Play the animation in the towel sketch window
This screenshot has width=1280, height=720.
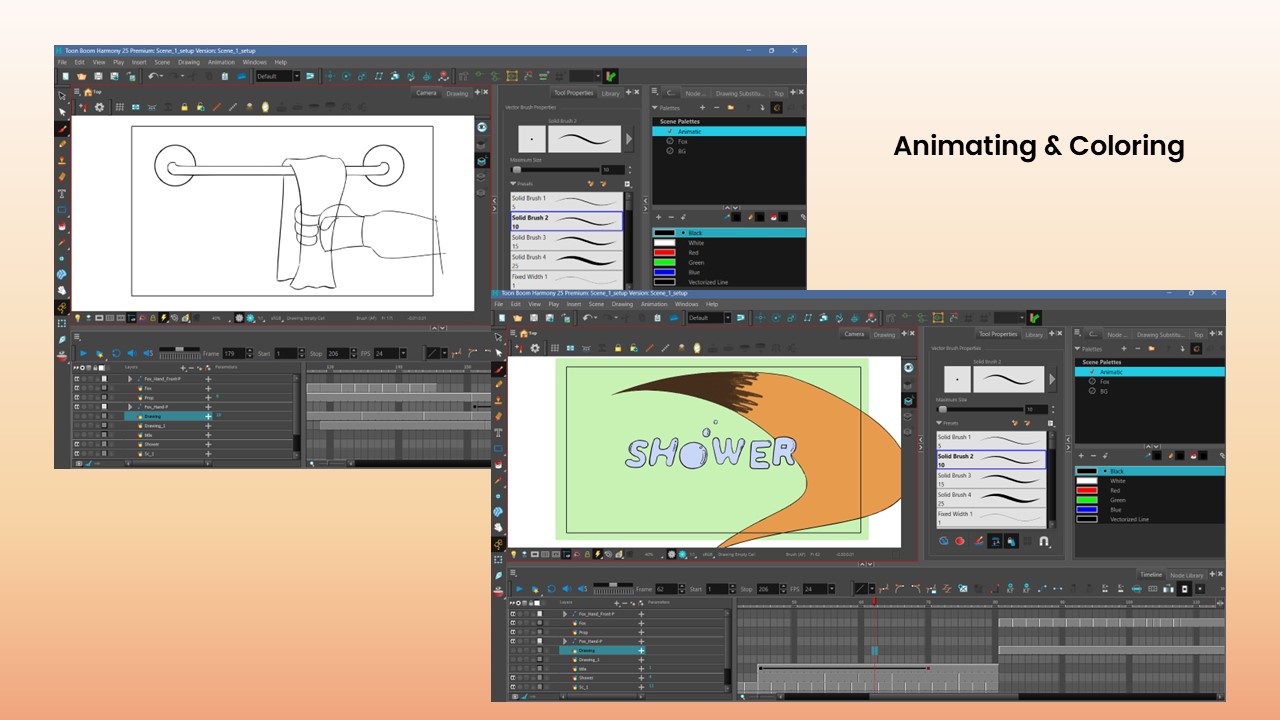point(82,353)
